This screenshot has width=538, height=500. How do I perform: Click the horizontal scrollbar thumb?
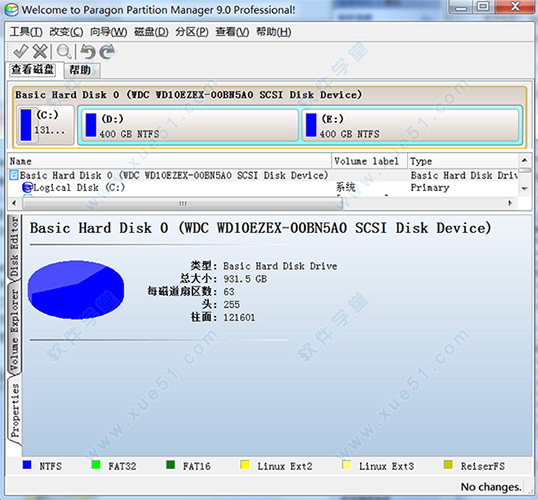click(x=182, y=204)
